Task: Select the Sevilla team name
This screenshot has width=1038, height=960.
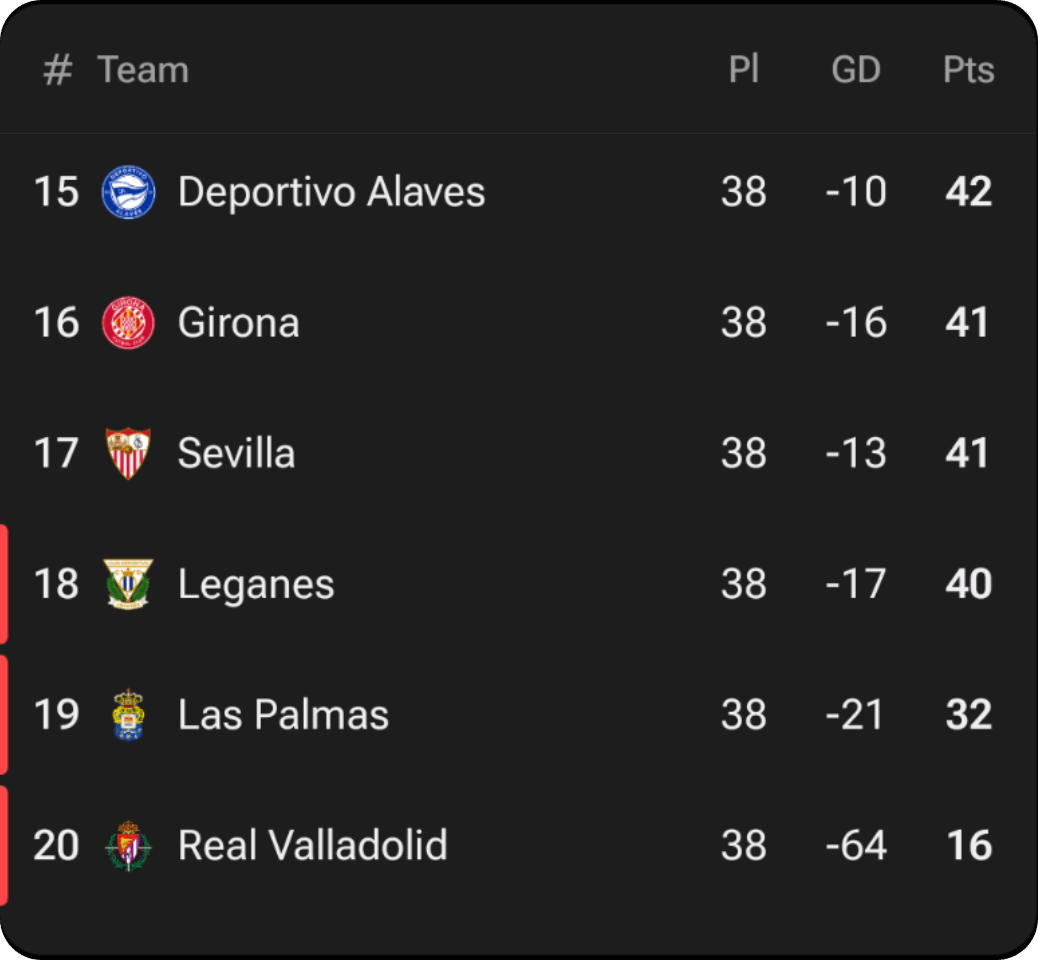Action: pos(236,453)
